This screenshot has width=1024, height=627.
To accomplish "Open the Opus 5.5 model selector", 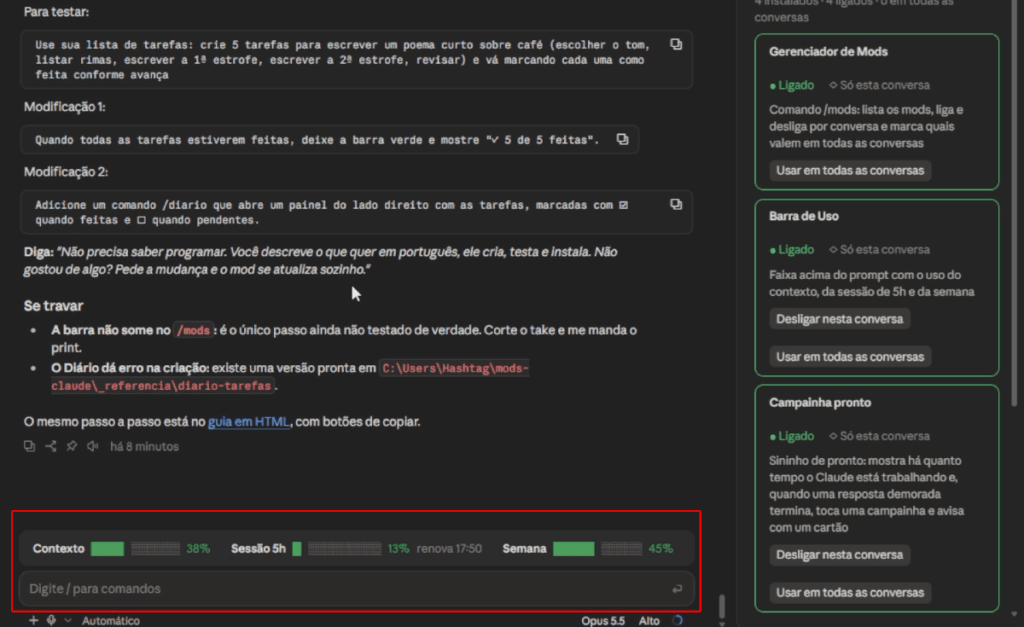I will pyautogui.click(x=603, y=620).
